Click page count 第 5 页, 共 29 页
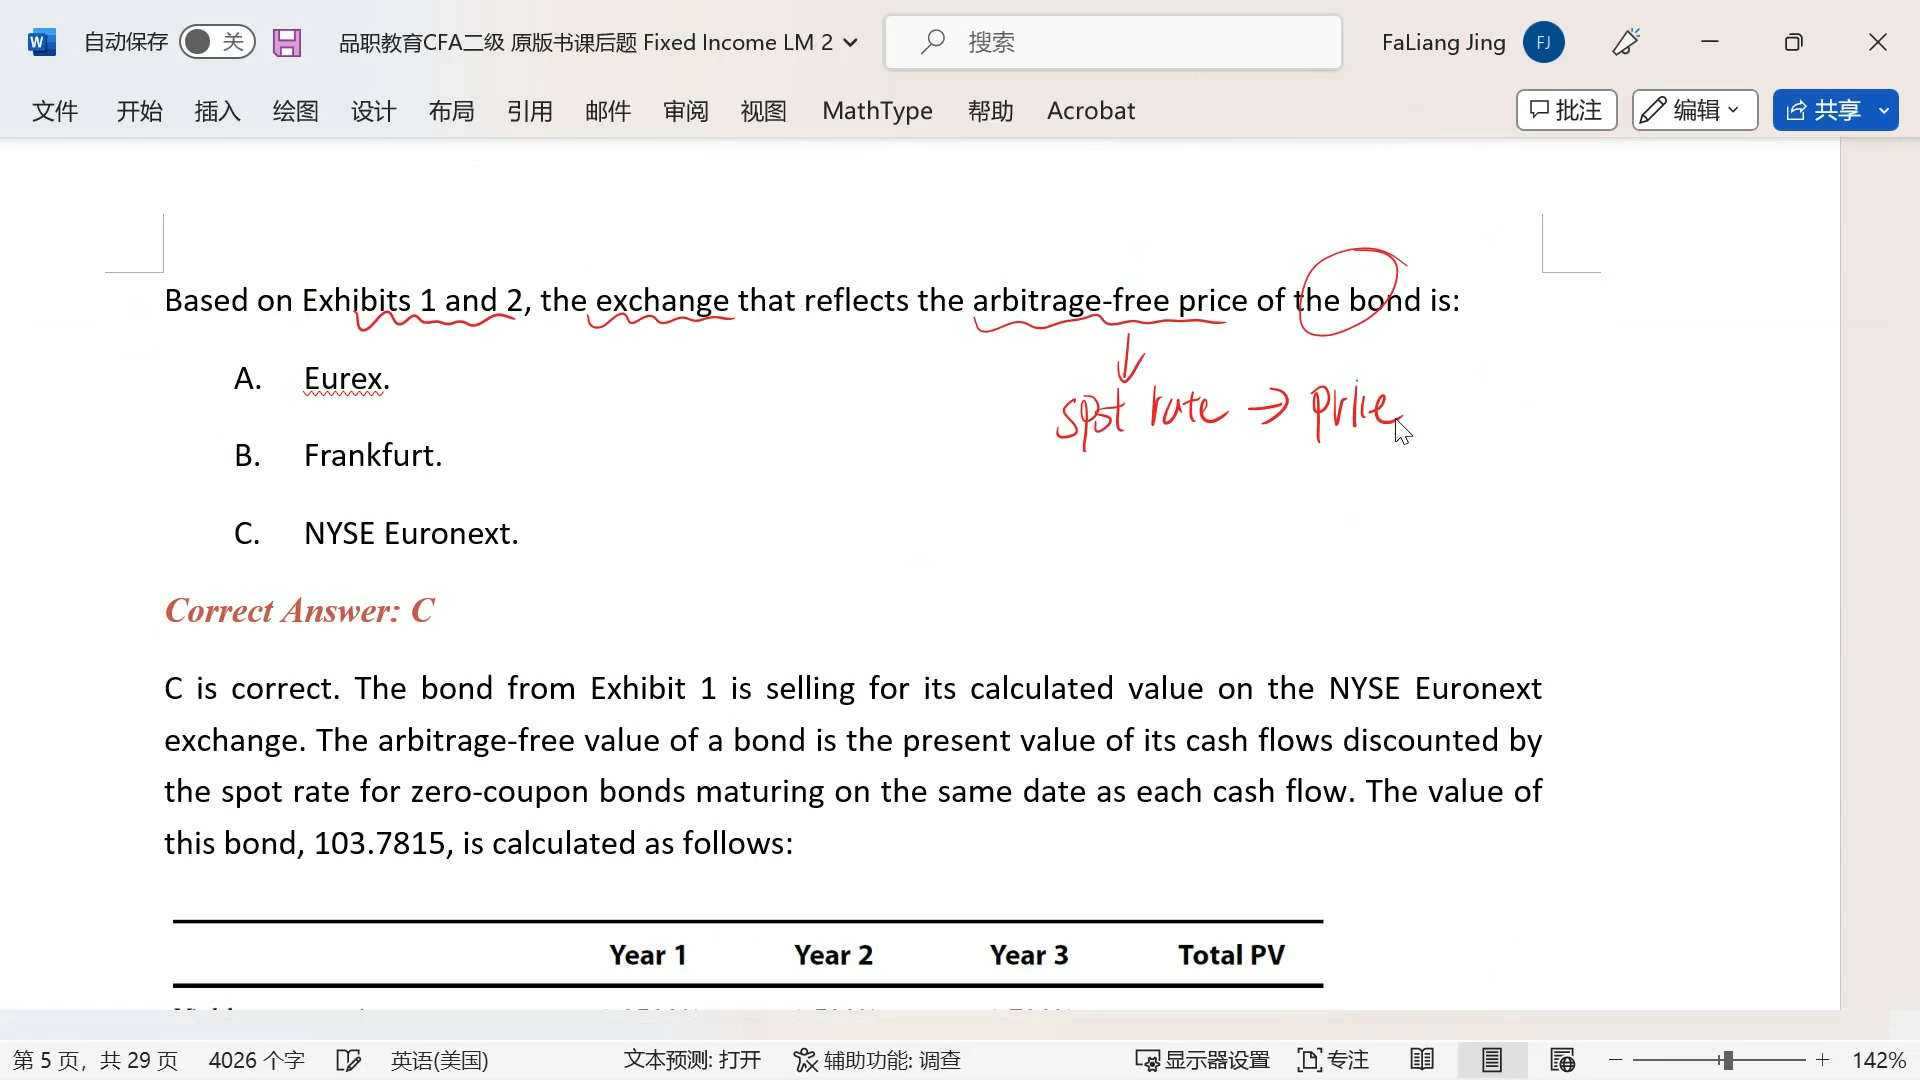 tap(95, 1060)
